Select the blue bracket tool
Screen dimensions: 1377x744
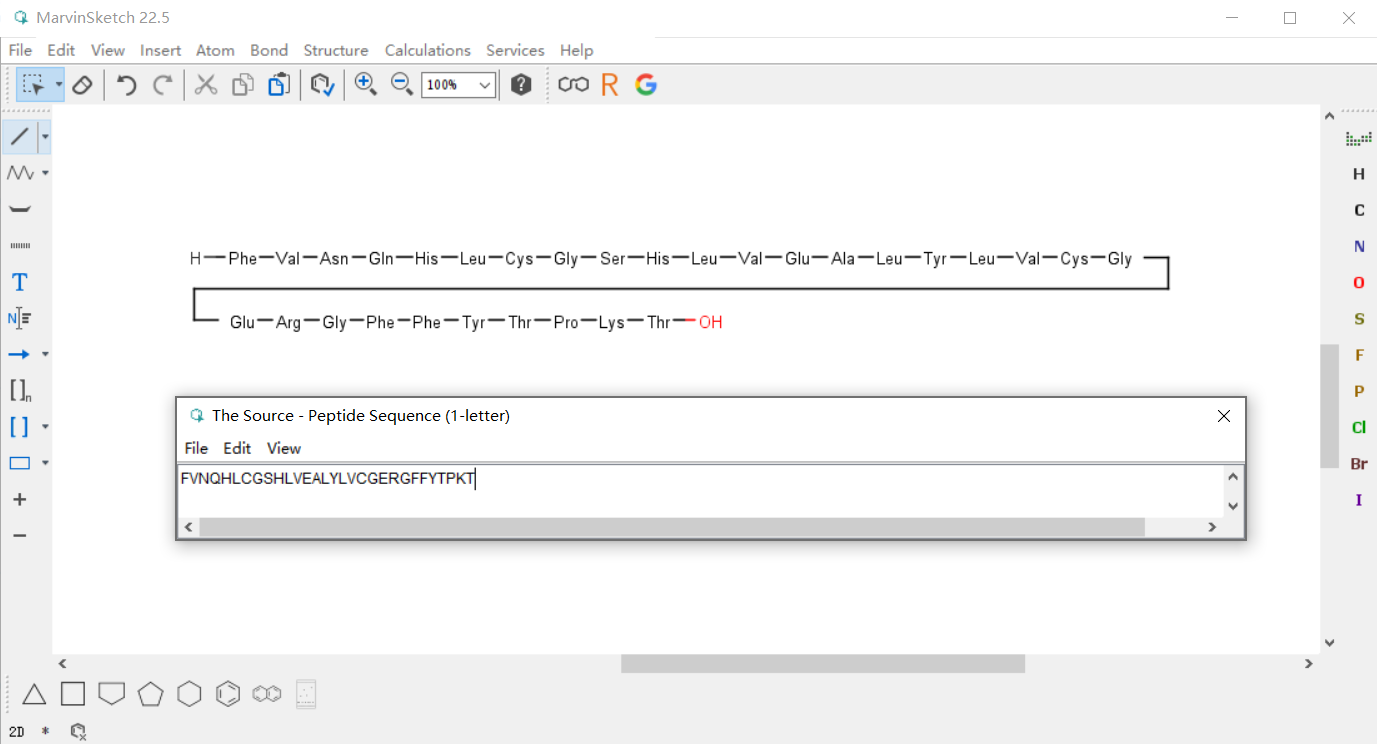[19, 427]
